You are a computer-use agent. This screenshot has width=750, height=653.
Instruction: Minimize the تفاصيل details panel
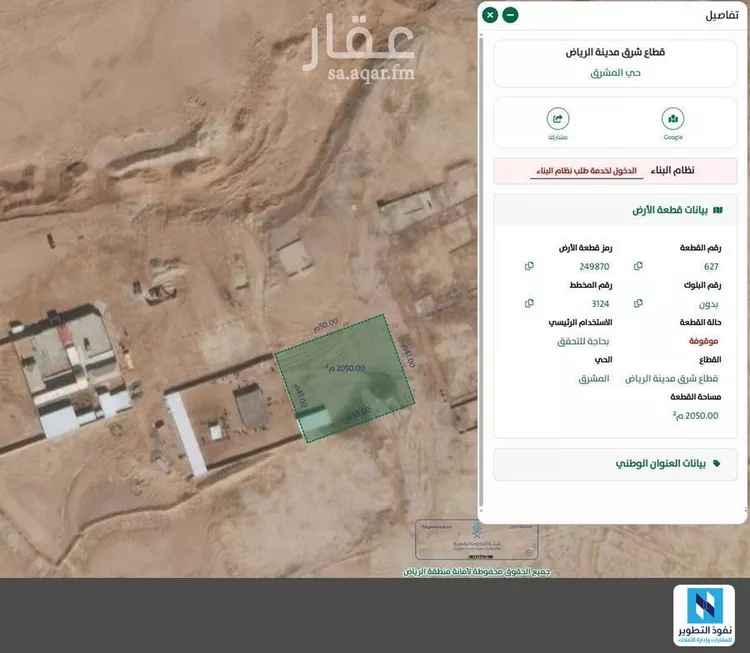pyautogui.click(x=510, y=15)
